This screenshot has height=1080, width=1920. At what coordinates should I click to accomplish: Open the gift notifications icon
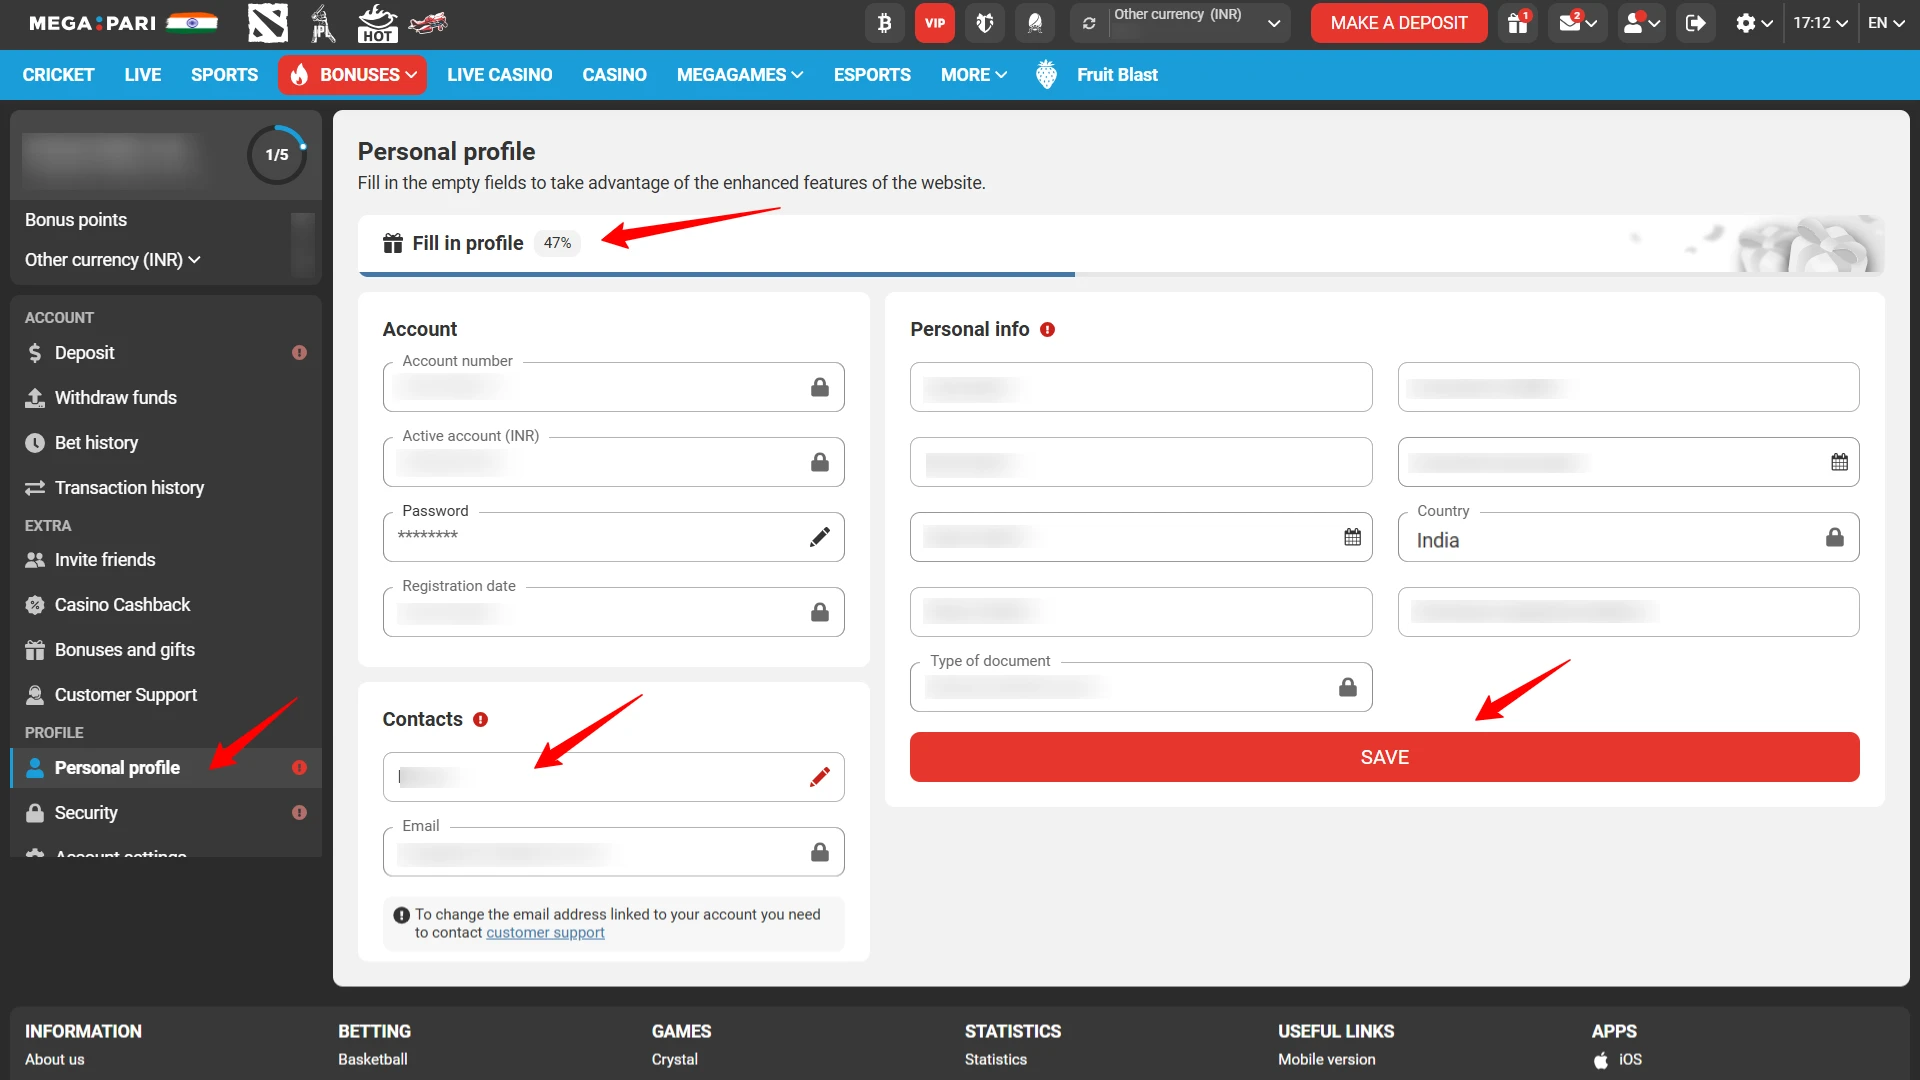click(x=1516, y=22)
